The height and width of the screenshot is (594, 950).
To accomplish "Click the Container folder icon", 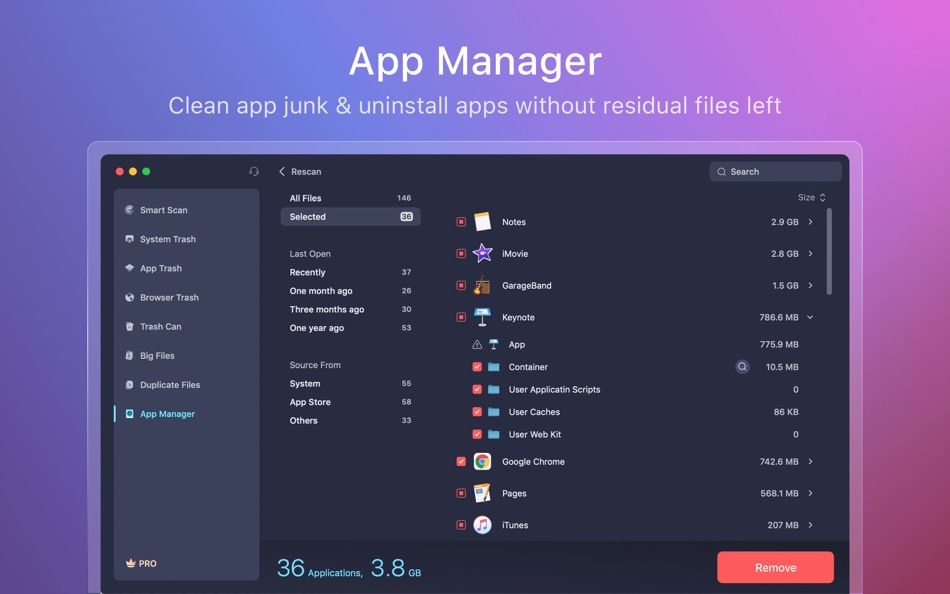I will pos(494,367).
